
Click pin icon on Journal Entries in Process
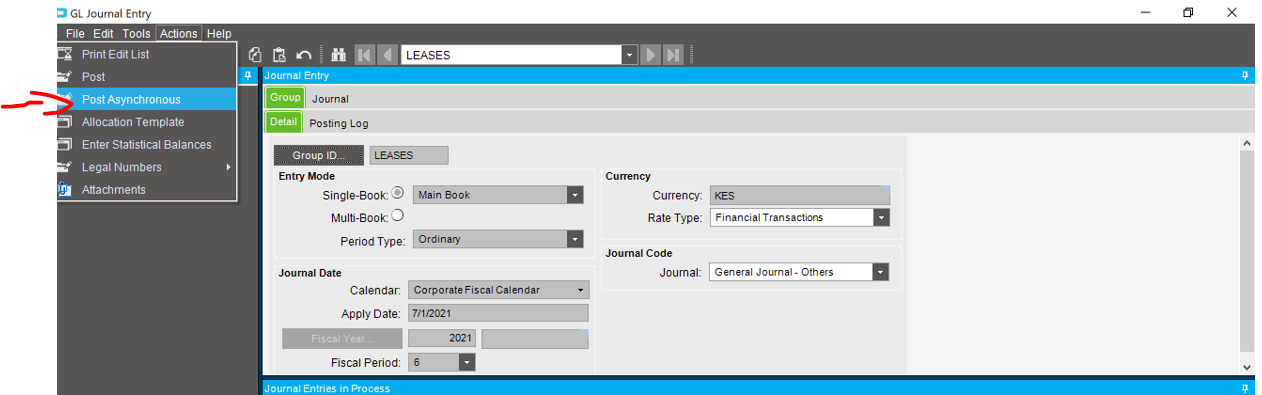coord(1245,388)
